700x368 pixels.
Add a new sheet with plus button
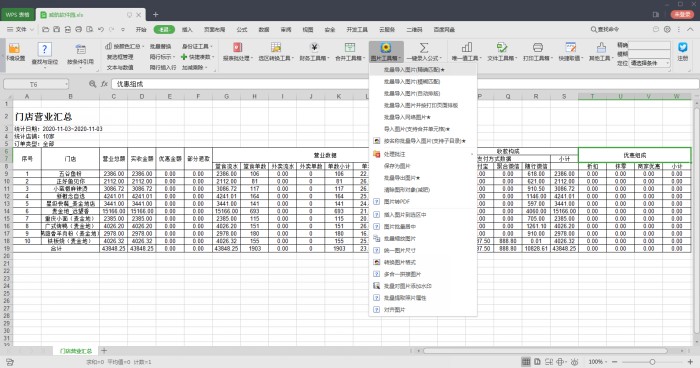pyautogui.click(x=104, y=351)
